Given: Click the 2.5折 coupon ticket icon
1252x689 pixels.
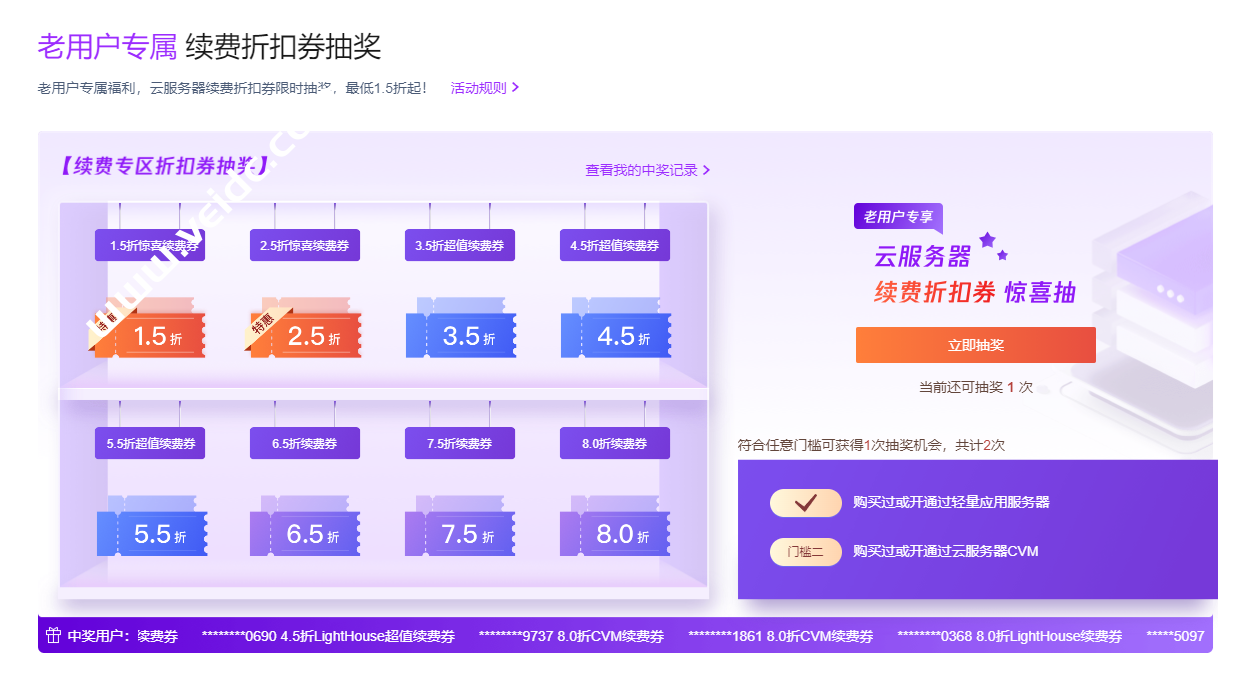Looking at the screenshot, I should coord(306,336).
